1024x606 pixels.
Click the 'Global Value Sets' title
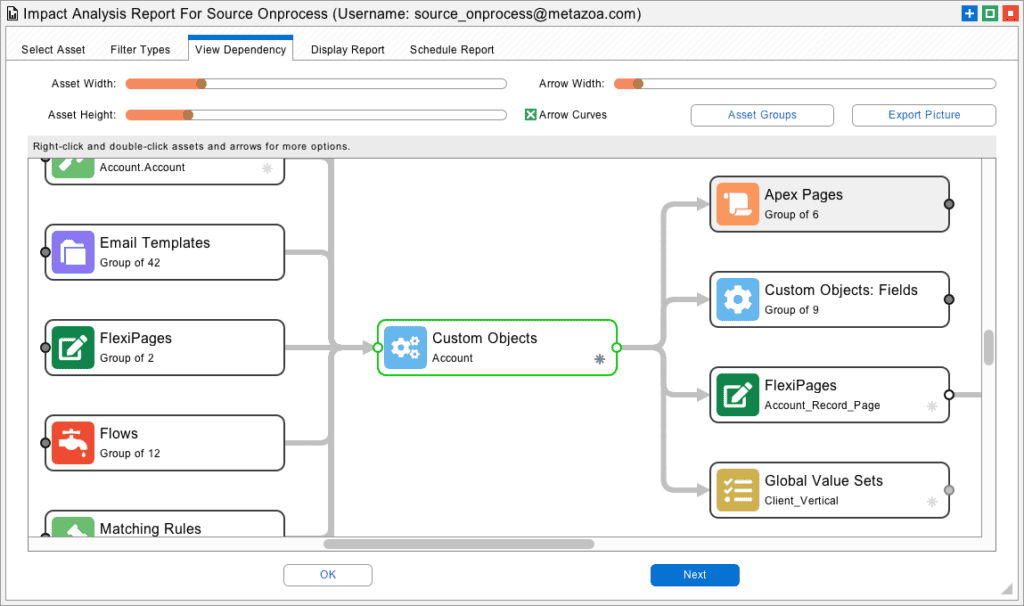824,481
